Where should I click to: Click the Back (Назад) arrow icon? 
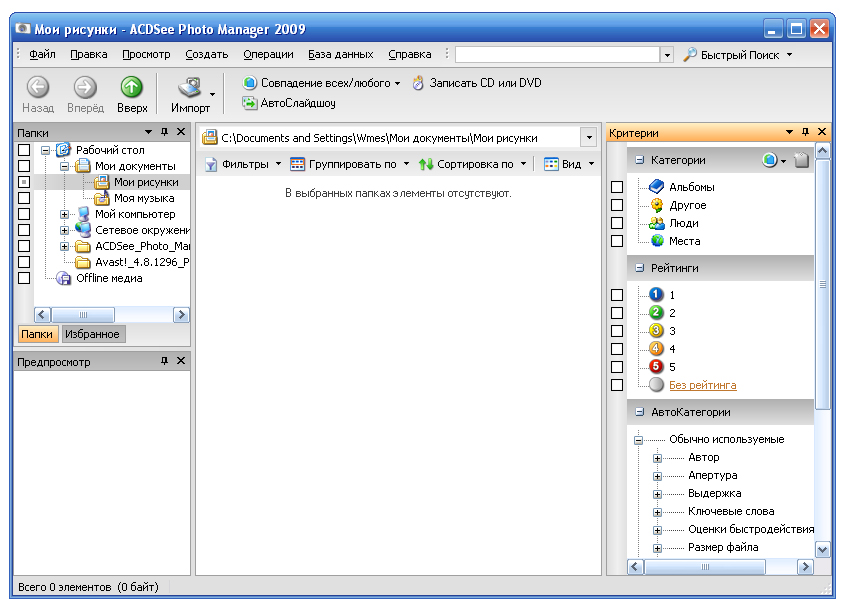coord(38,87)
